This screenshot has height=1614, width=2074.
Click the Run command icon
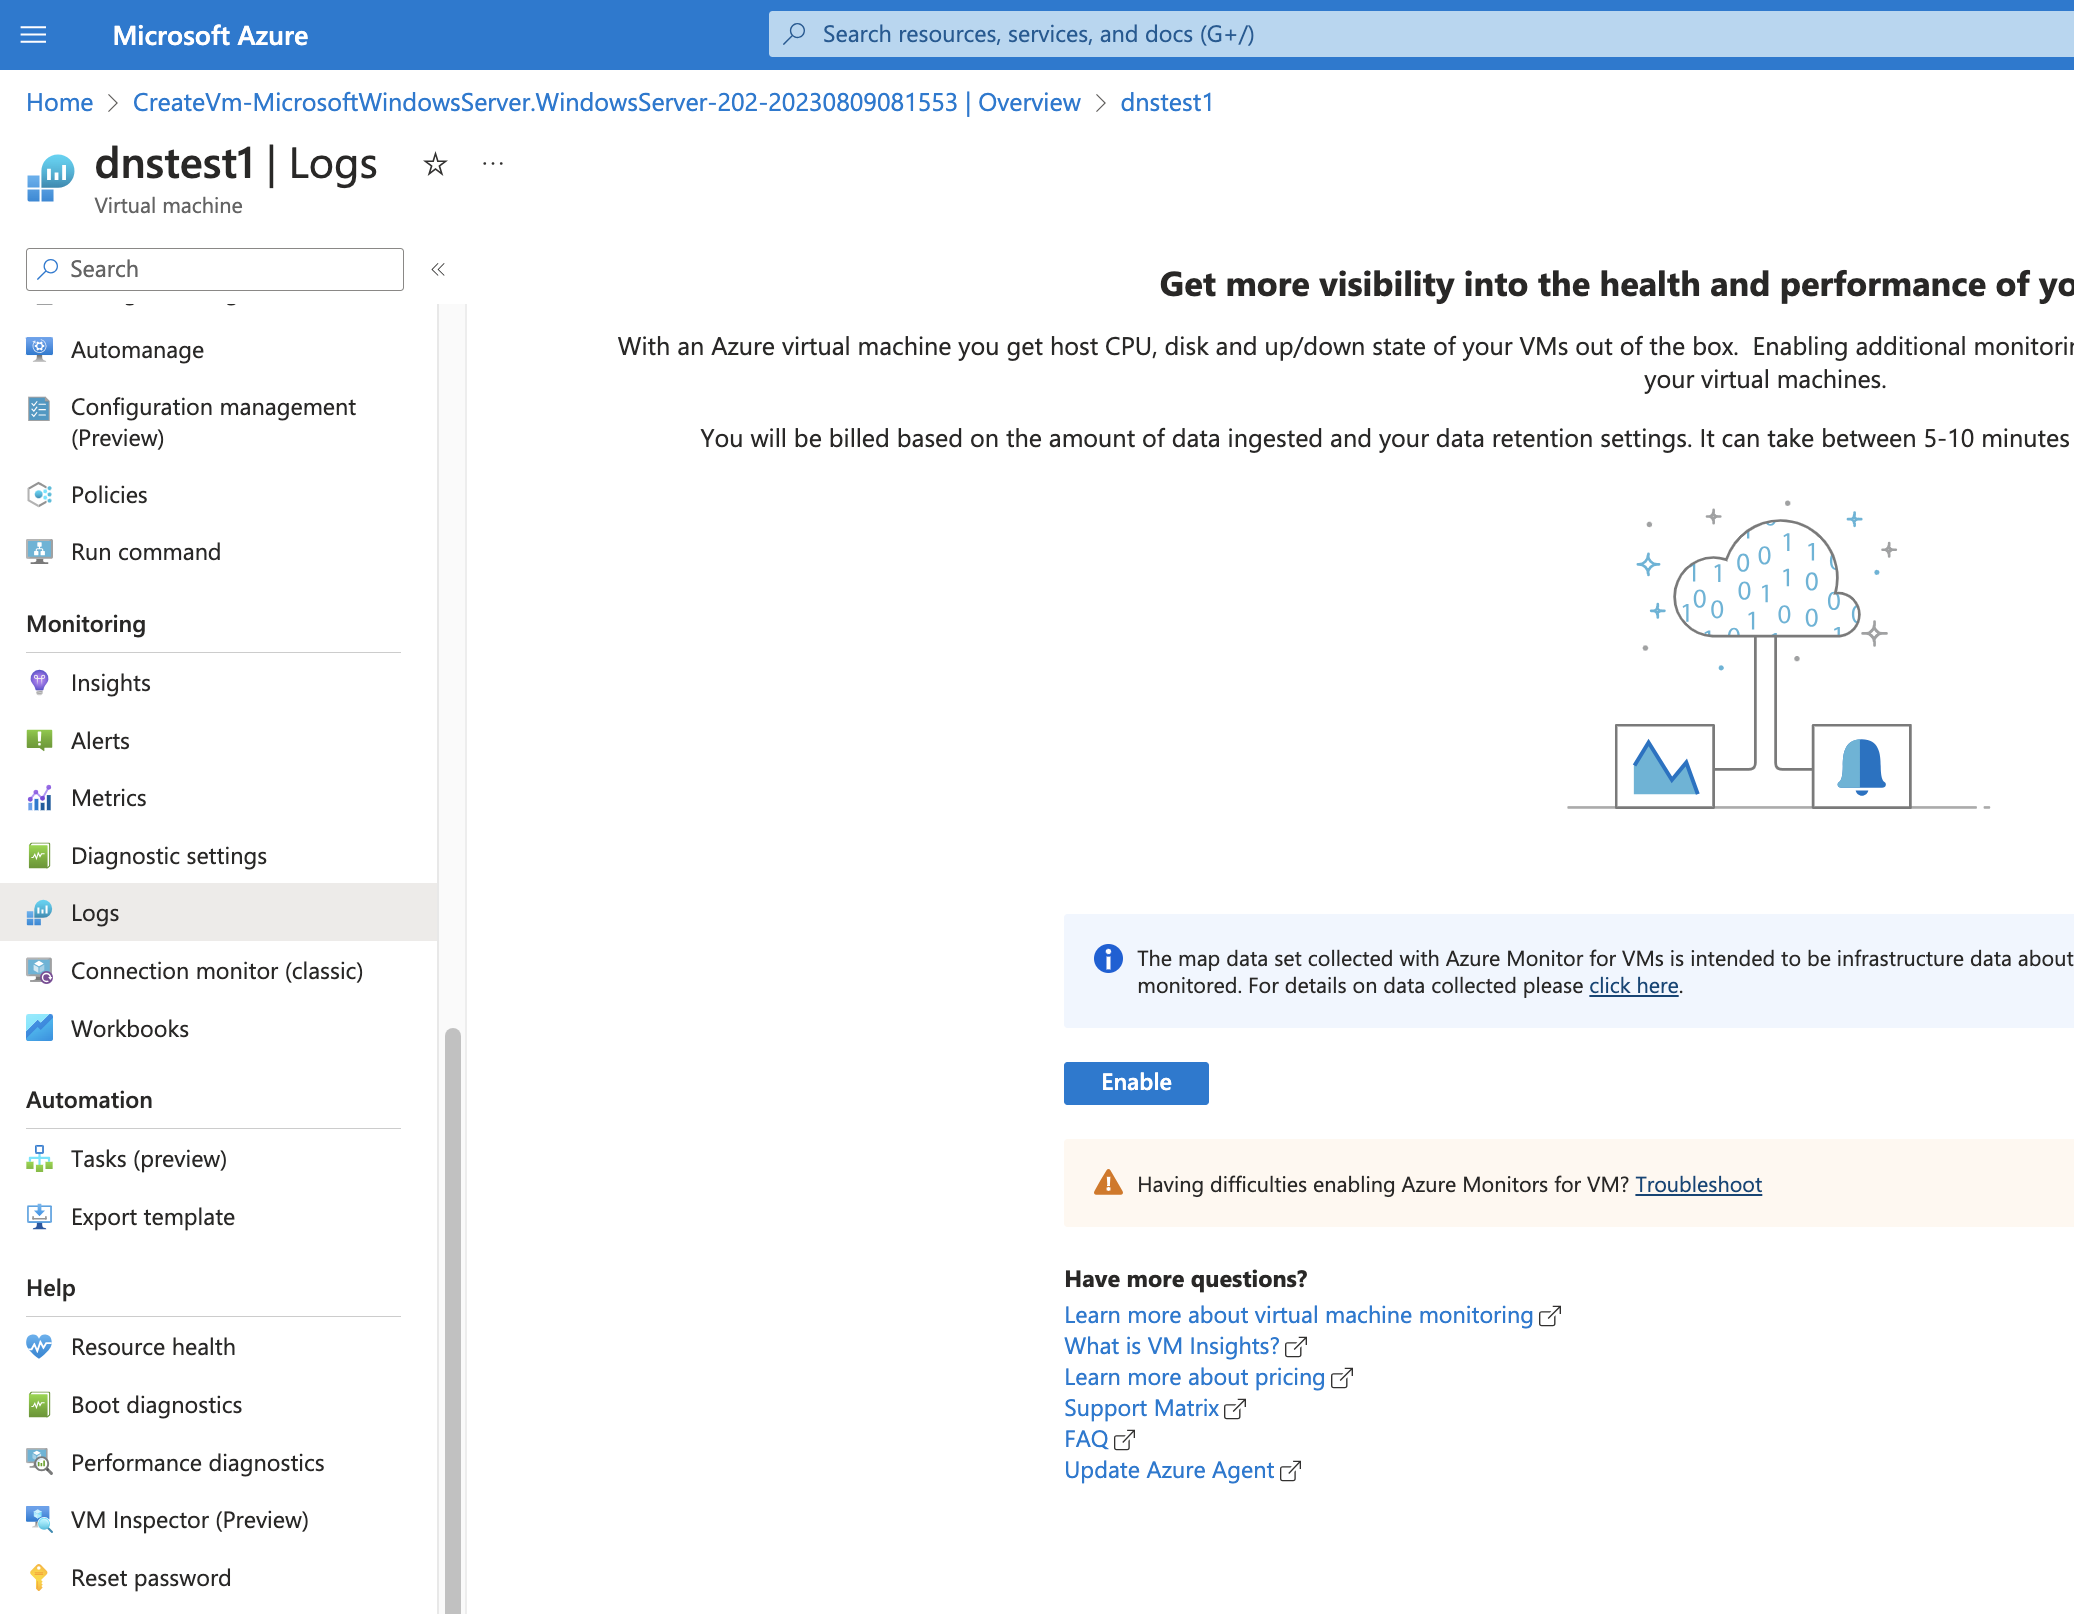click(x=39, y=551)
